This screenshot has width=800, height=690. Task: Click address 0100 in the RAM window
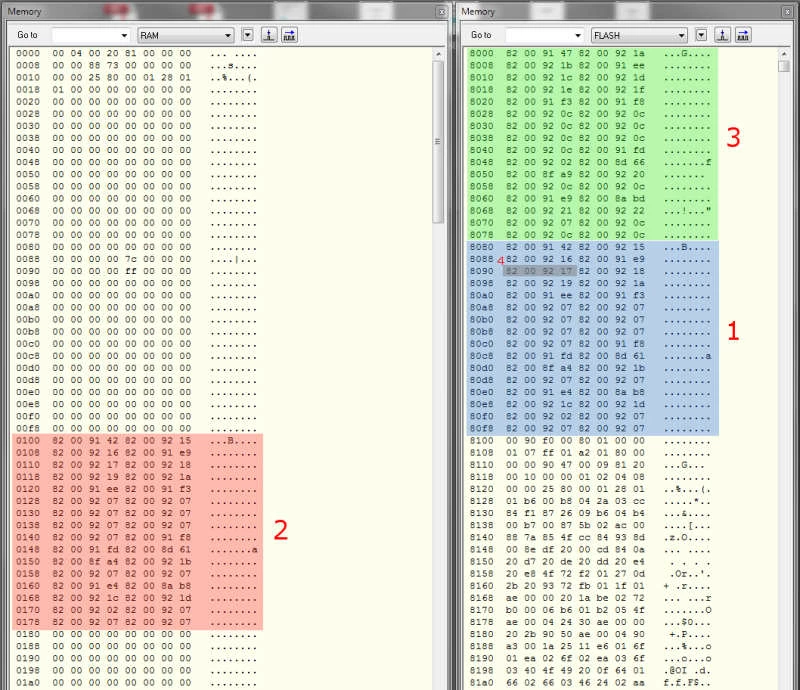pyautogui.click(x=28, y=440)
